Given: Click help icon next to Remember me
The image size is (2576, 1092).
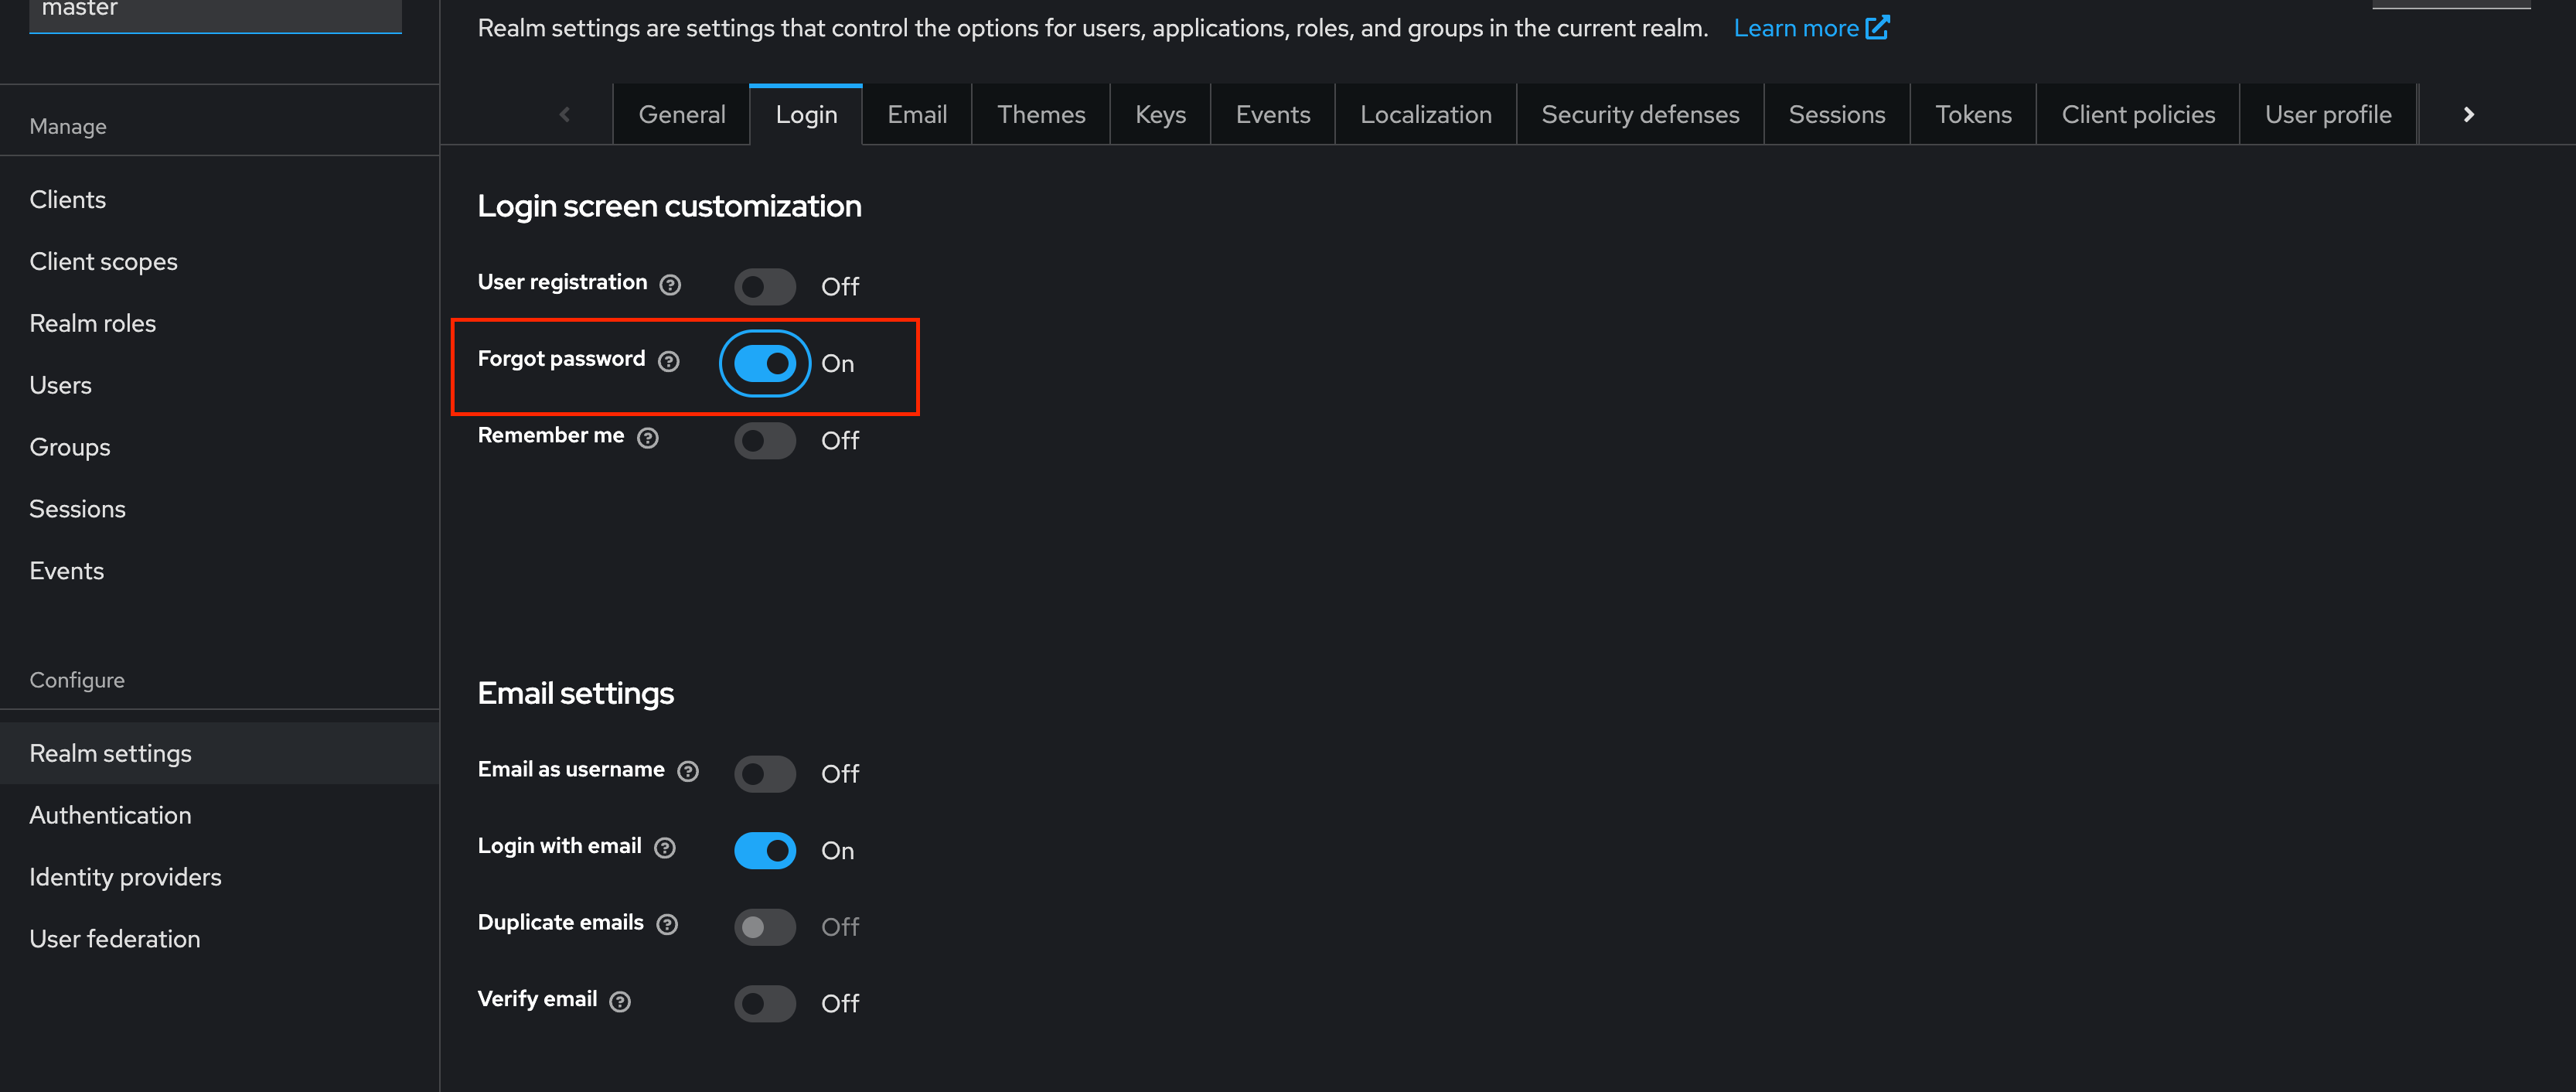Looking at the screenshot, I should [647, 438].
